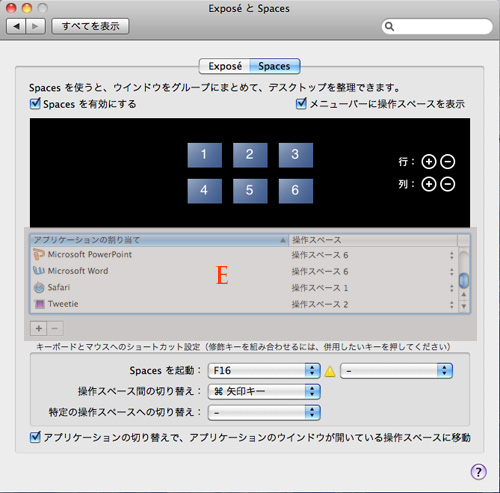Open the 'Spaces を起動' F16 dropdown

tap(264, 371)
